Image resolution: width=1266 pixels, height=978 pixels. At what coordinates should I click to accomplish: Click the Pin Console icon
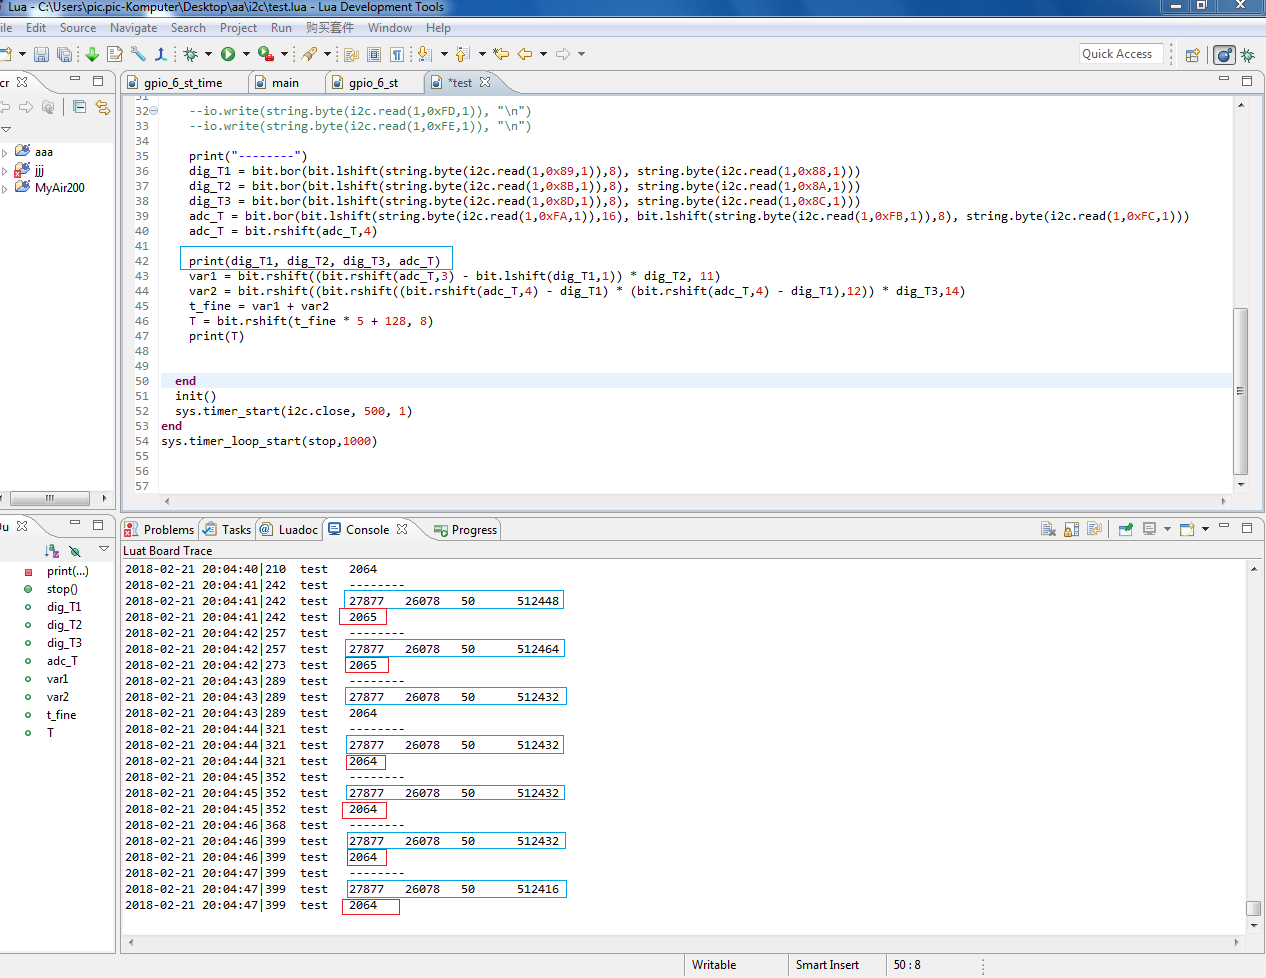click(x=1125, y=529)
